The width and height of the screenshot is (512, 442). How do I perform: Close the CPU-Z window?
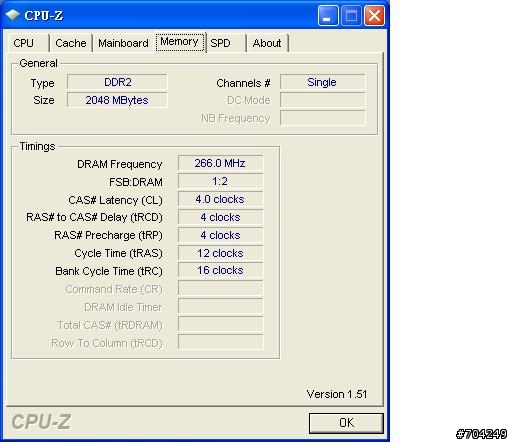374,15
